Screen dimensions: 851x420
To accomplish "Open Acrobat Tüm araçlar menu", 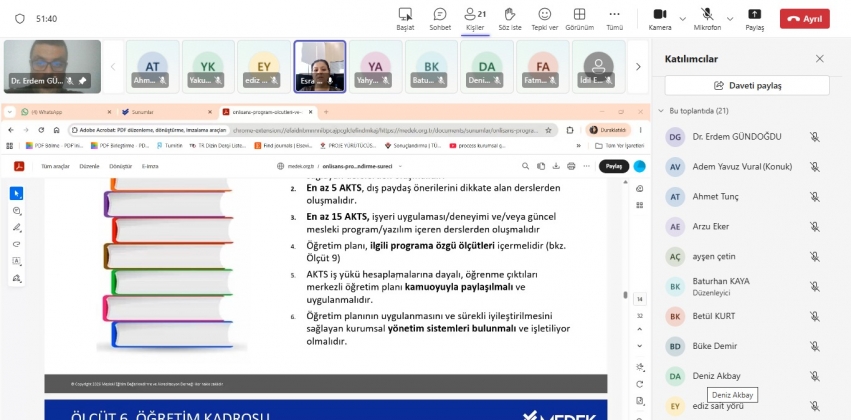I will (x=55, y=167).
